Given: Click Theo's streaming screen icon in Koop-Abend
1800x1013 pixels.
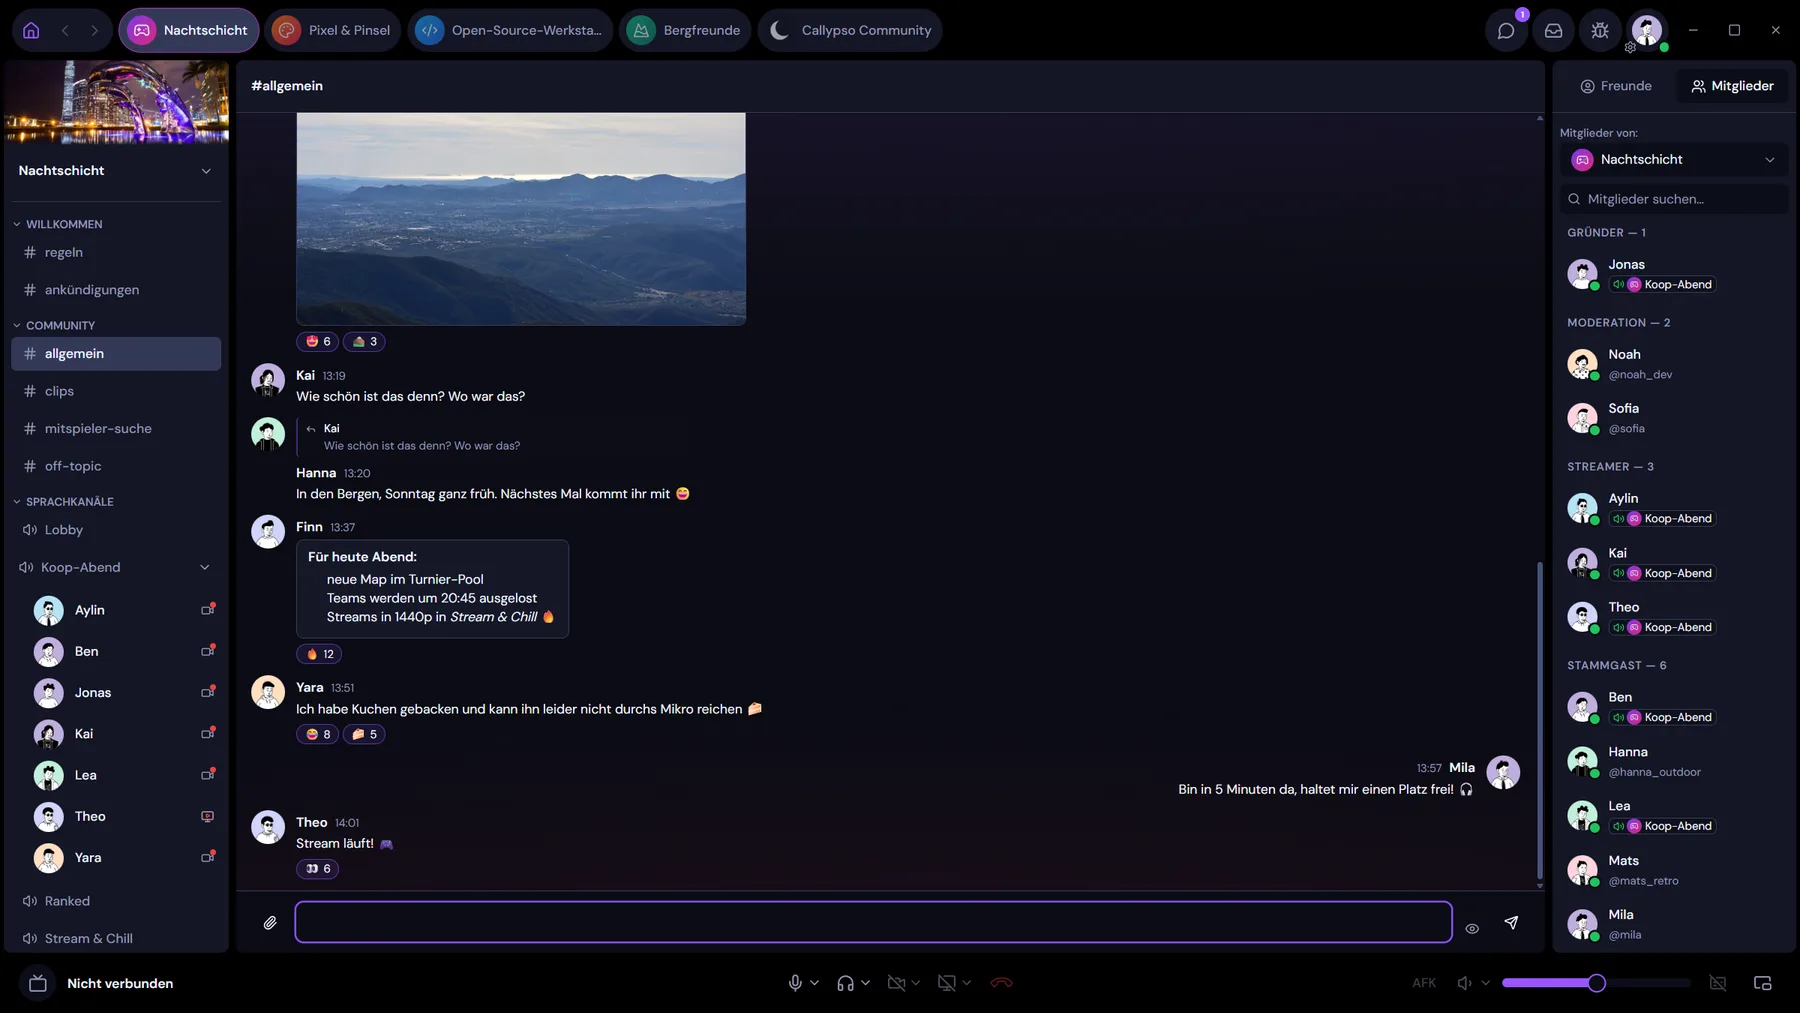Looking at the screenshot, I should pyautogui.click(x=207, y=816).
